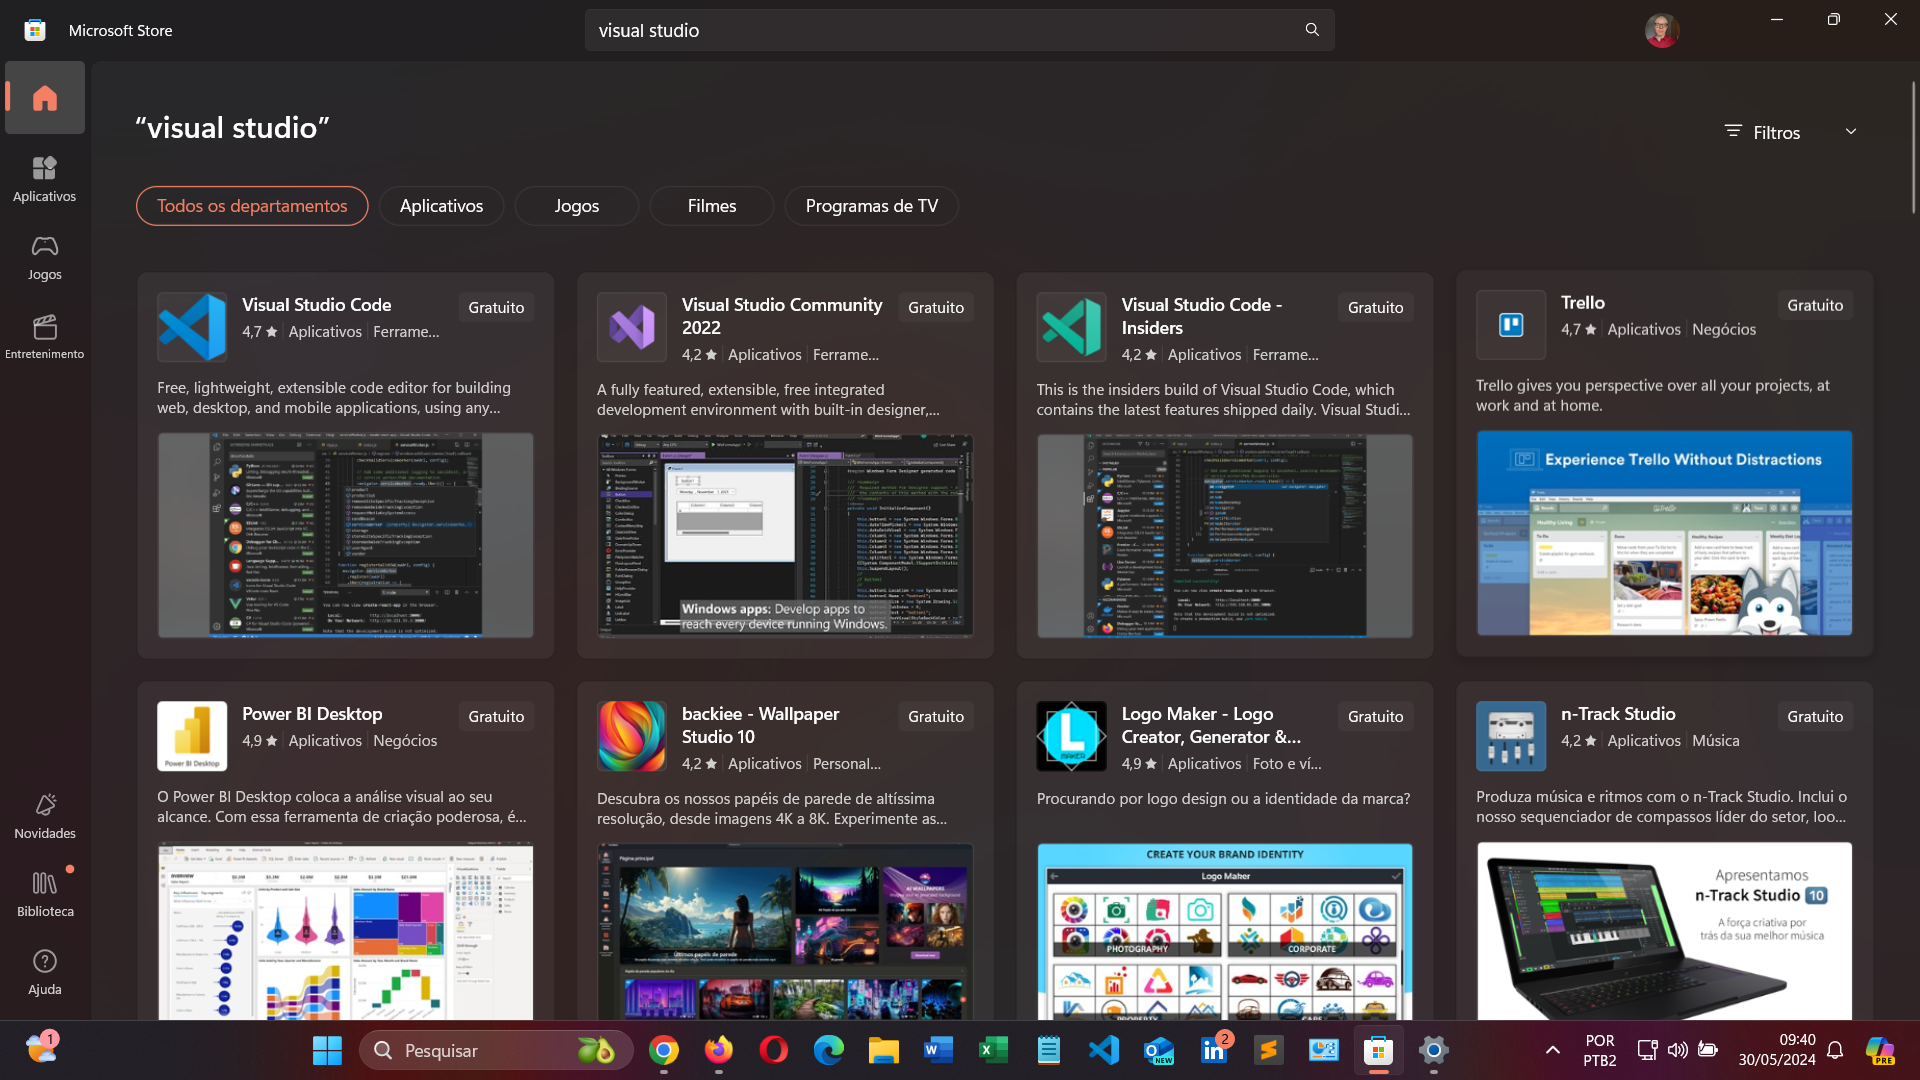Select the Aplicativos filter tab
The height and width of the screenshot is (1080, 1920).
click(x=441, y=206)
